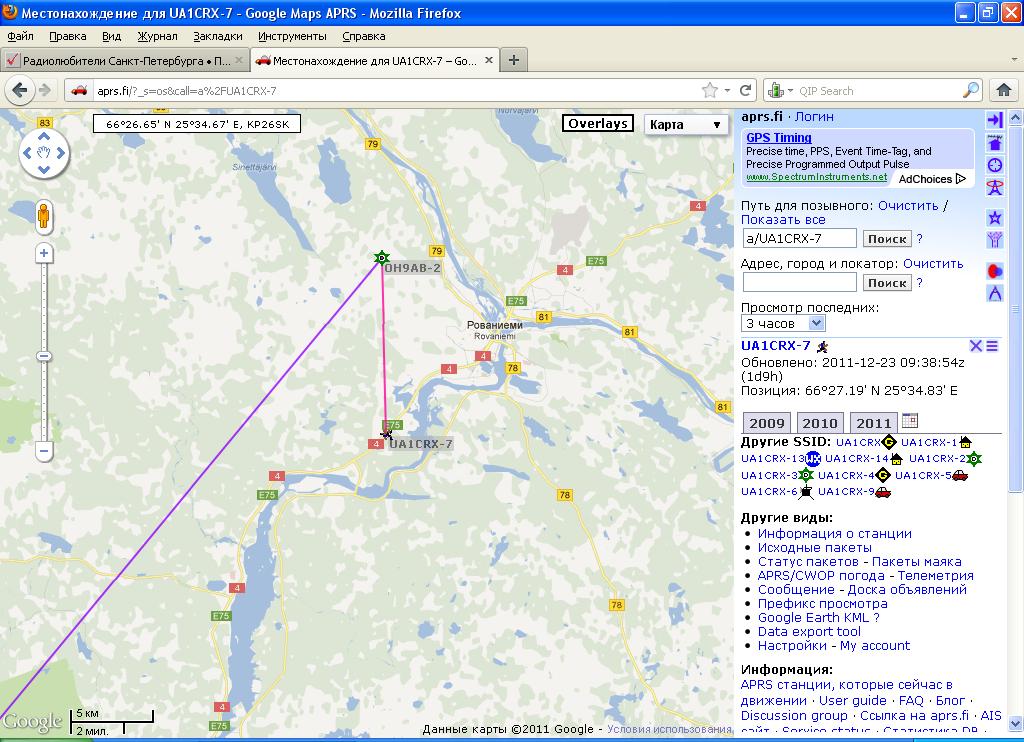Remove UA1CRX-7 with the X icon
Viewport: 1024px width, 742px height.
tap(976, 346)
